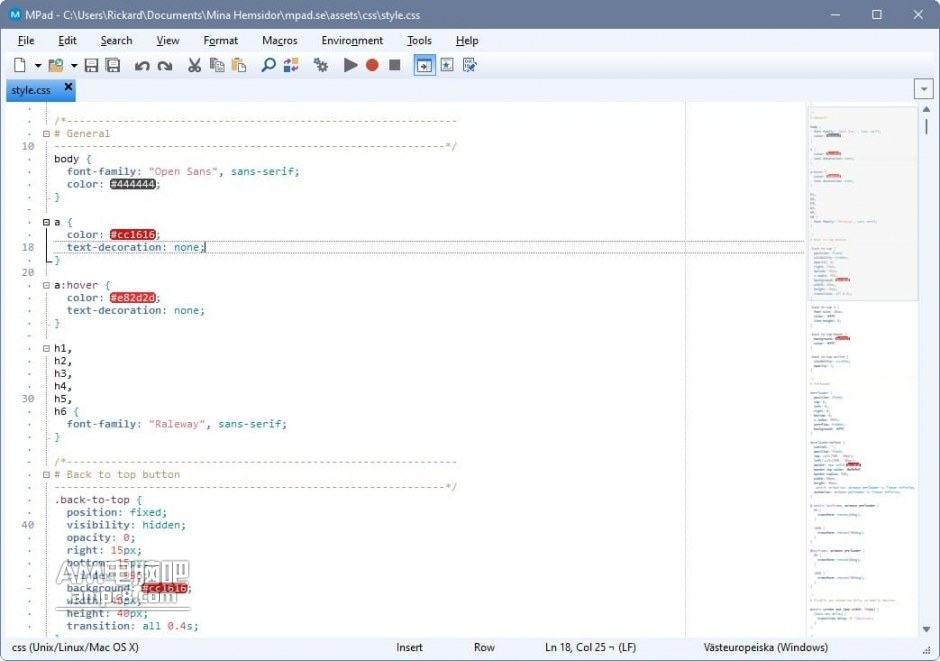Click the #cc1616 color in 'a' rule

[132, 234]
